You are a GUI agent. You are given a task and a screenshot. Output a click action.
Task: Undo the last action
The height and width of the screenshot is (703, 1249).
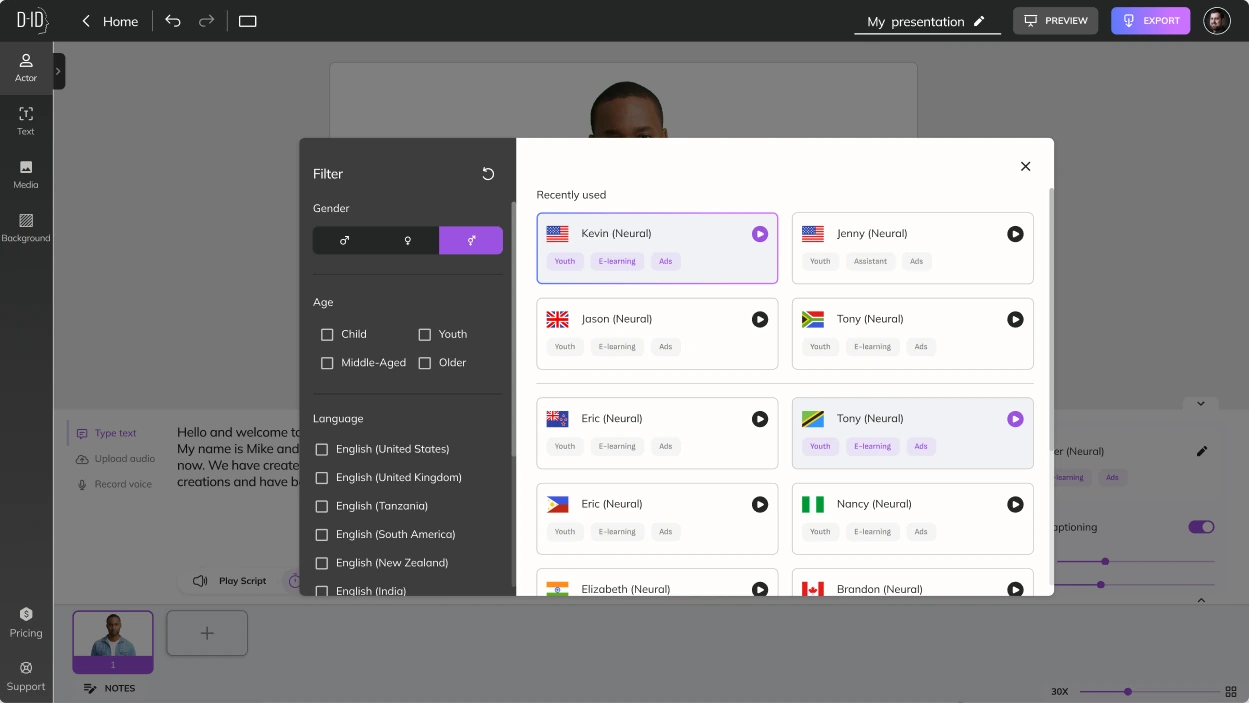tap(173, 21)
